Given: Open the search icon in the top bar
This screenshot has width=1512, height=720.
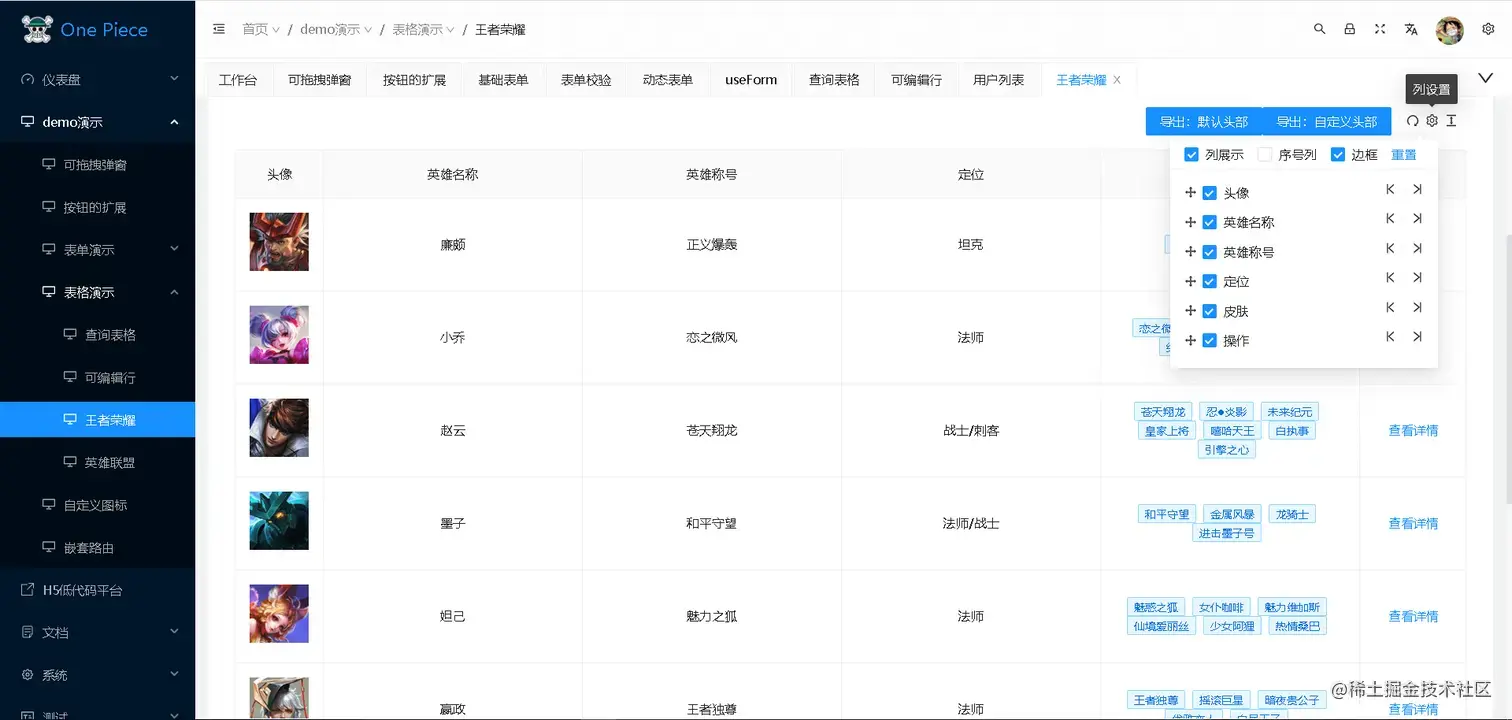Looking at the screenshot, I should click(1319, 29).
